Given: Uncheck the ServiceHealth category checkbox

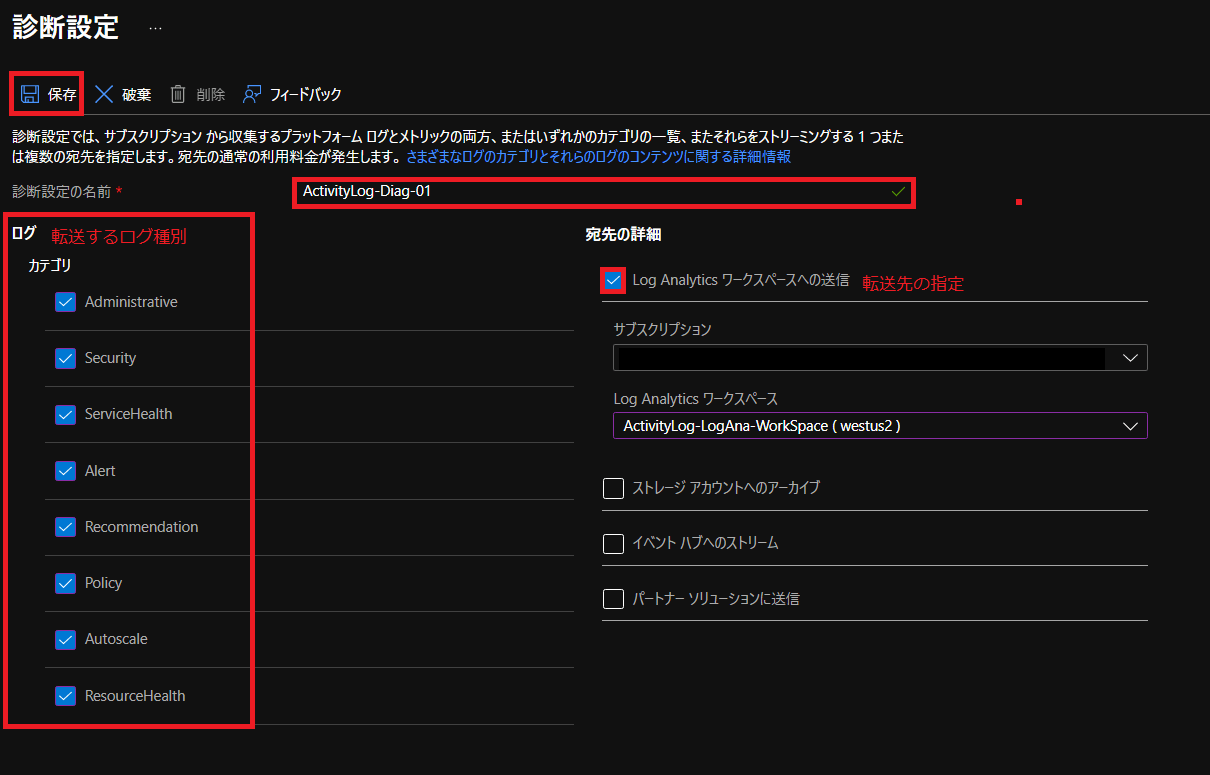Looking at the screenshot, I should [66, 414].
